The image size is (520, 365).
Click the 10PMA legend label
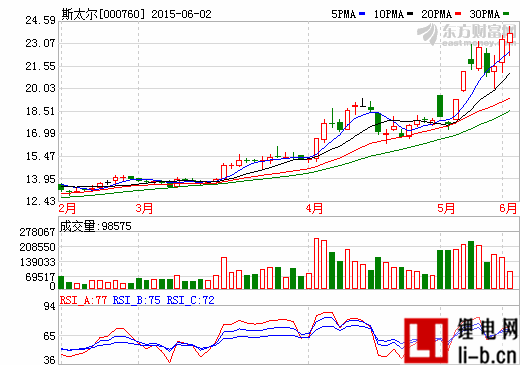coord(389,14)
